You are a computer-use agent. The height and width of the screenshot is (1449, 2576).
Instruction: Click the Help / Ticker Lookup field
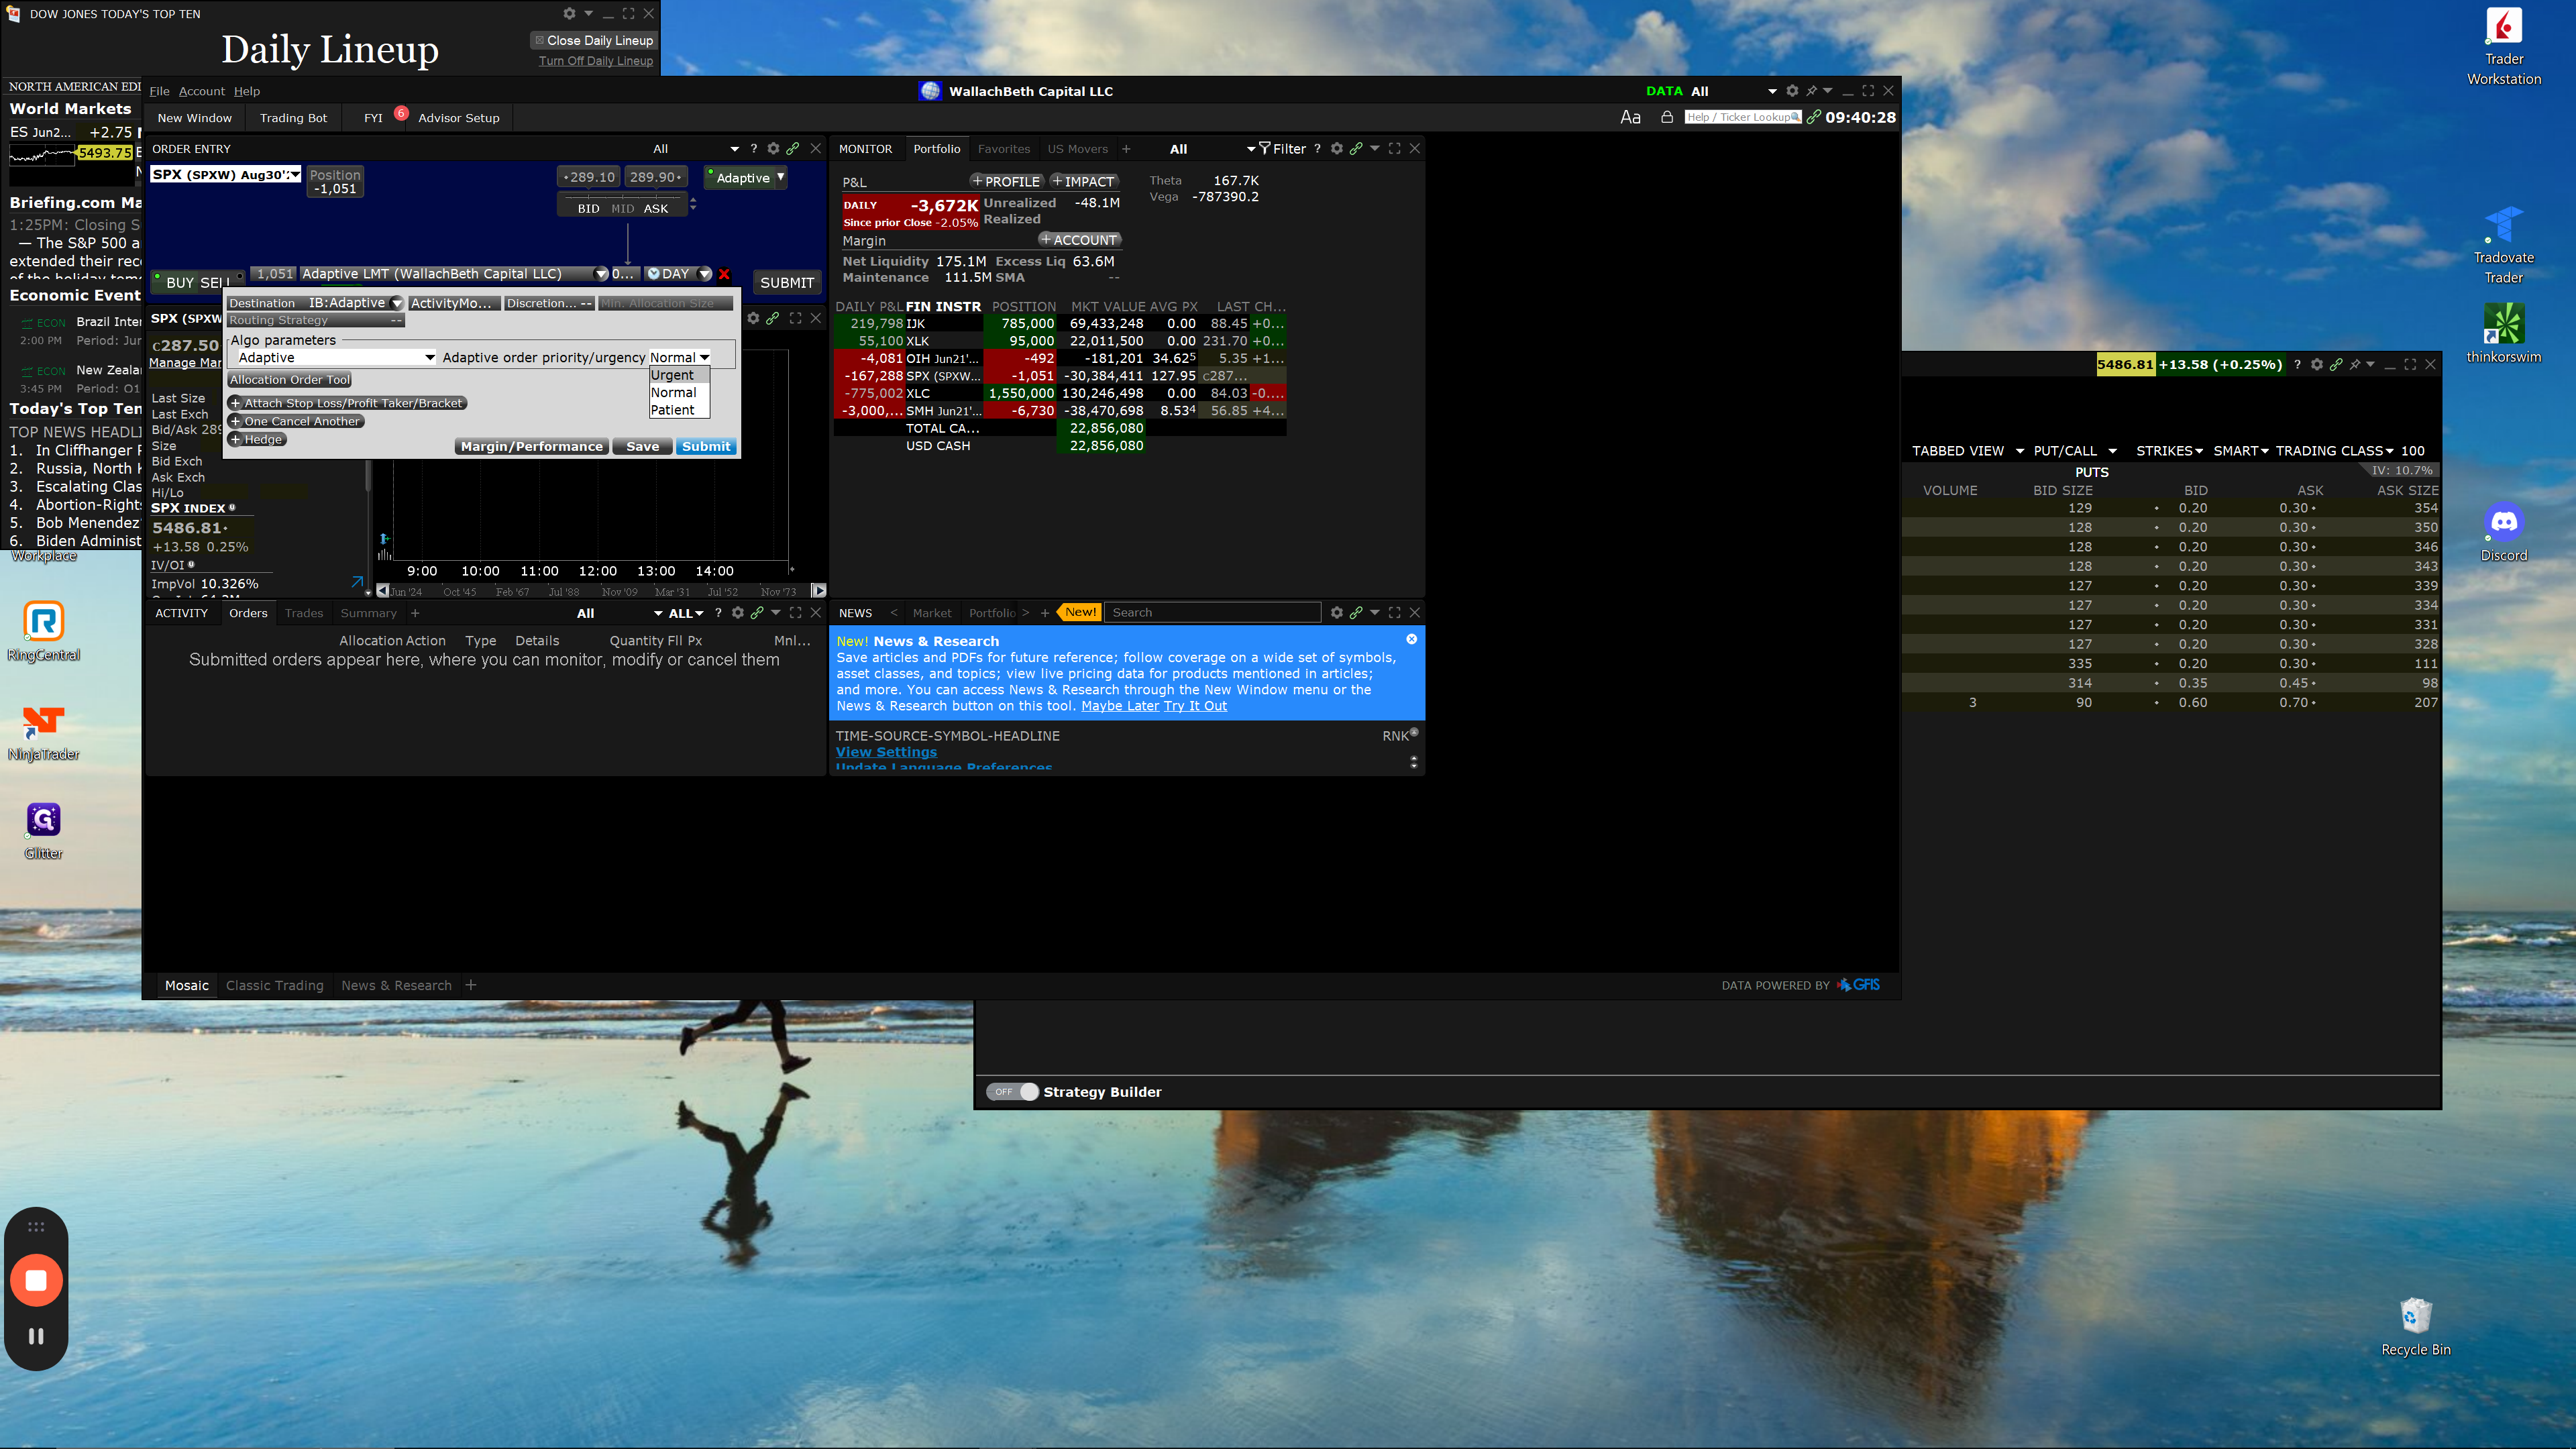click(x=1742, y=117)
